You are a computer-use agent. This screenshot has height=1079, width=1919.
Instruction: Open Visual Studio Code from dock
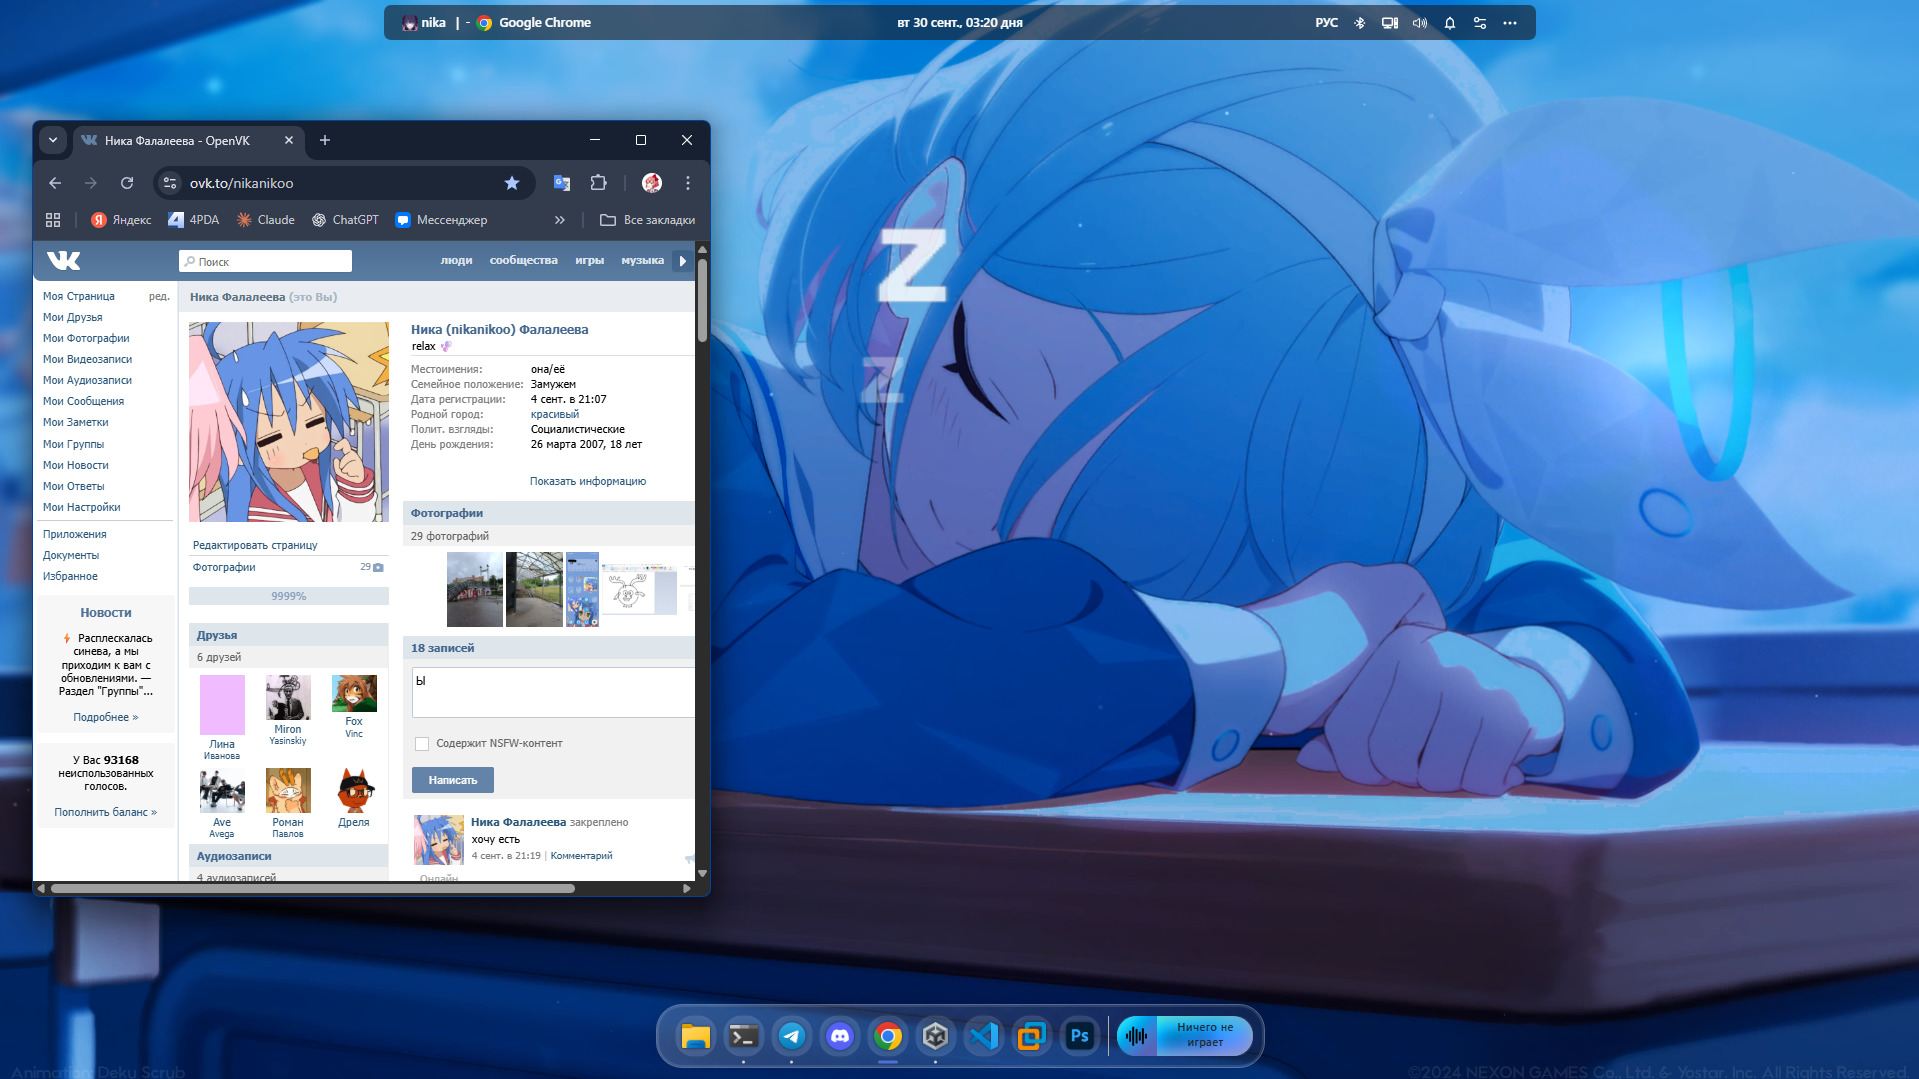click(983, 1036)
